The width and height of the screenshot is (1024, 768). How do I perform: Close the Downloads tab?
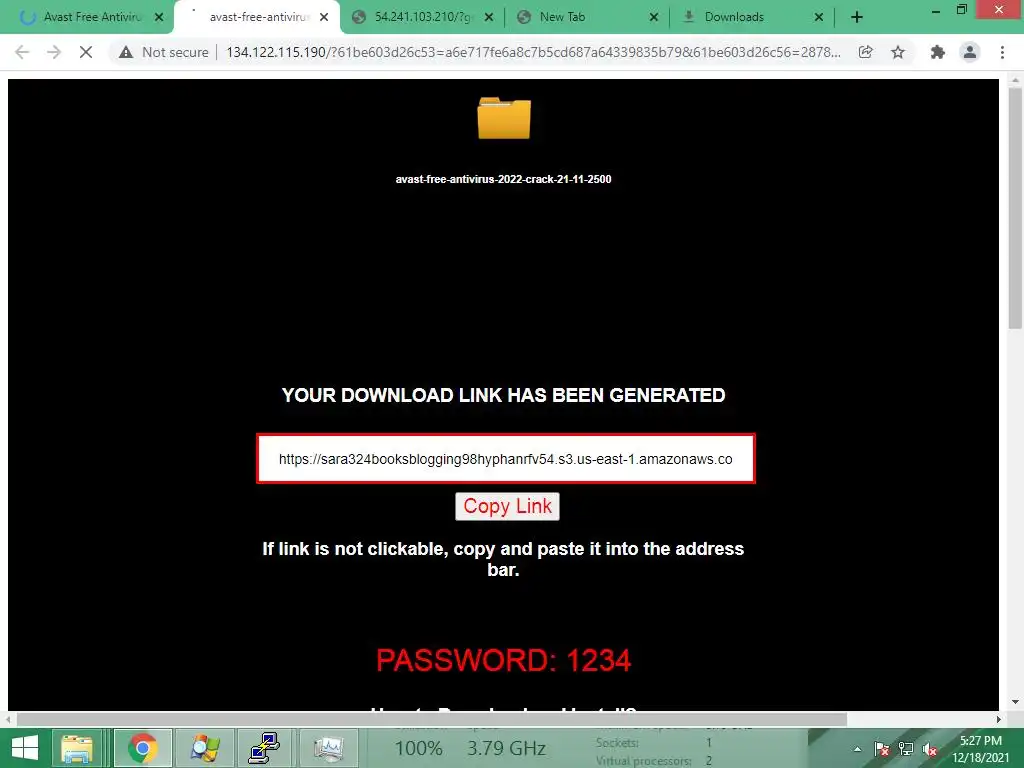(819, 18)
